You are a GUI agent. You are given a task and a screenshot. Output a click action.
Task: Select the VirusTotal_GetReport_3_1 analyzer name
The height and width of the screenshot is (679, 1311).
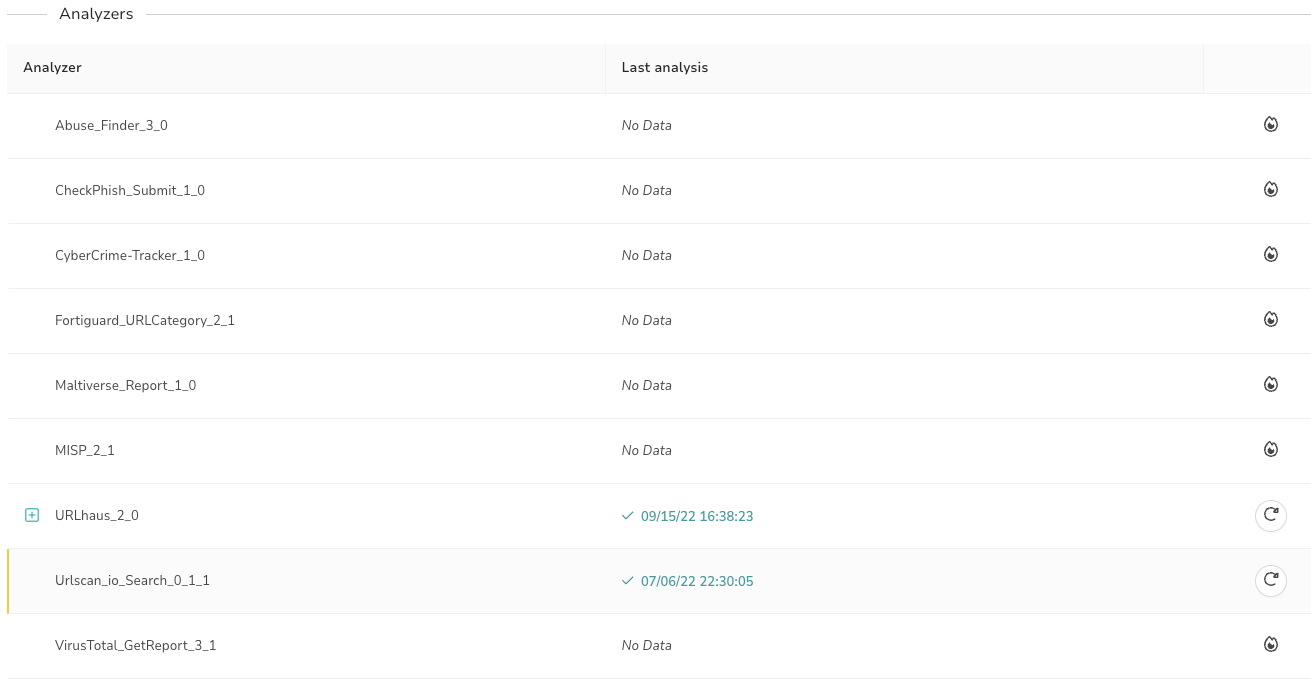[x=136, y=645]
